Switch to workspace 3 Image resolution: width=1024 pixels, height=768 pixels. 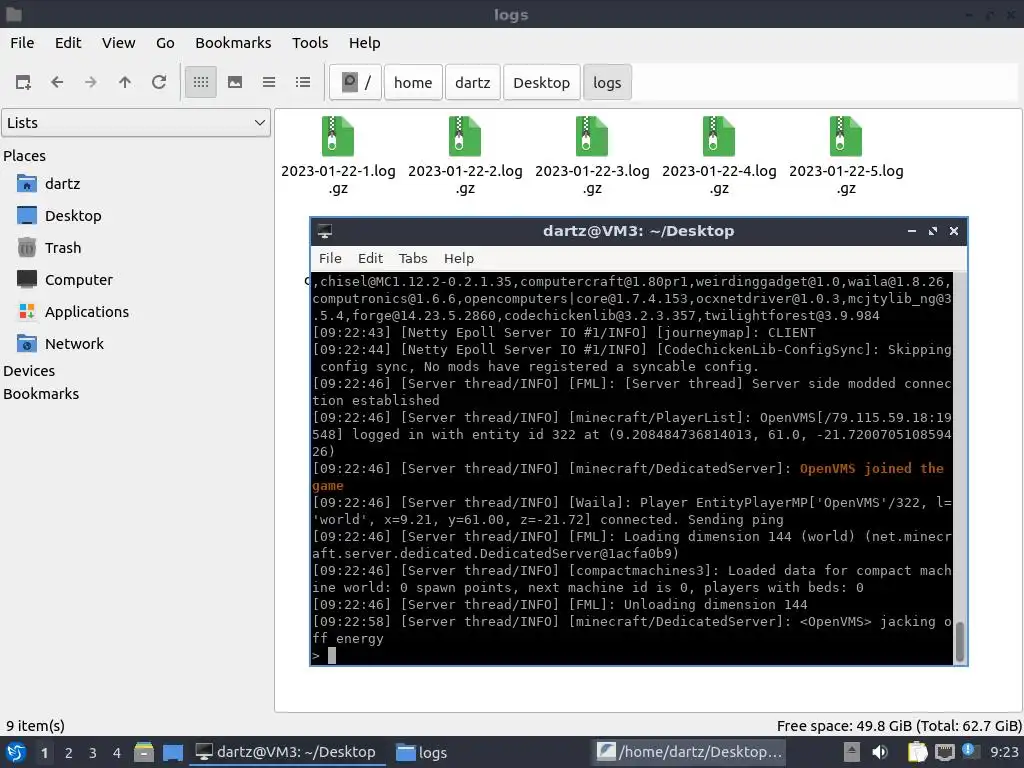click(93, 753)
